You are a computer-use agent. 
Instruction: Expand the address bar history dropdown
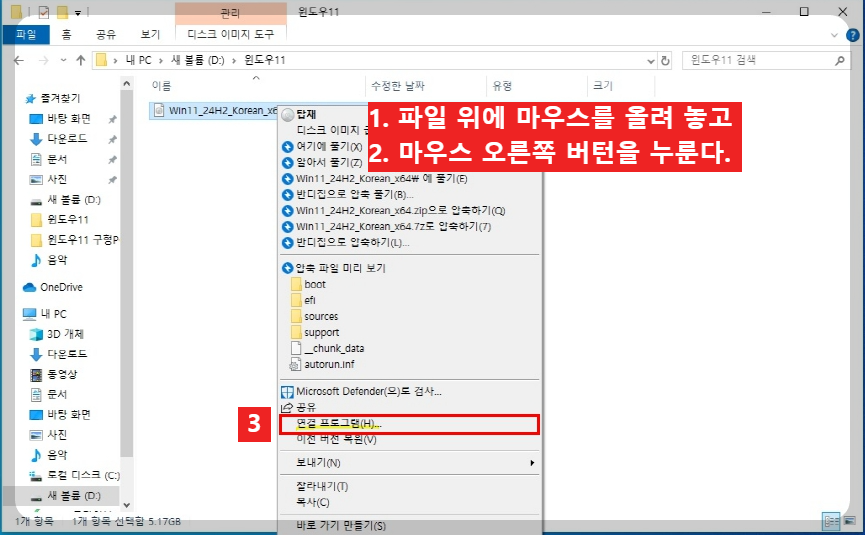(650, 61)
